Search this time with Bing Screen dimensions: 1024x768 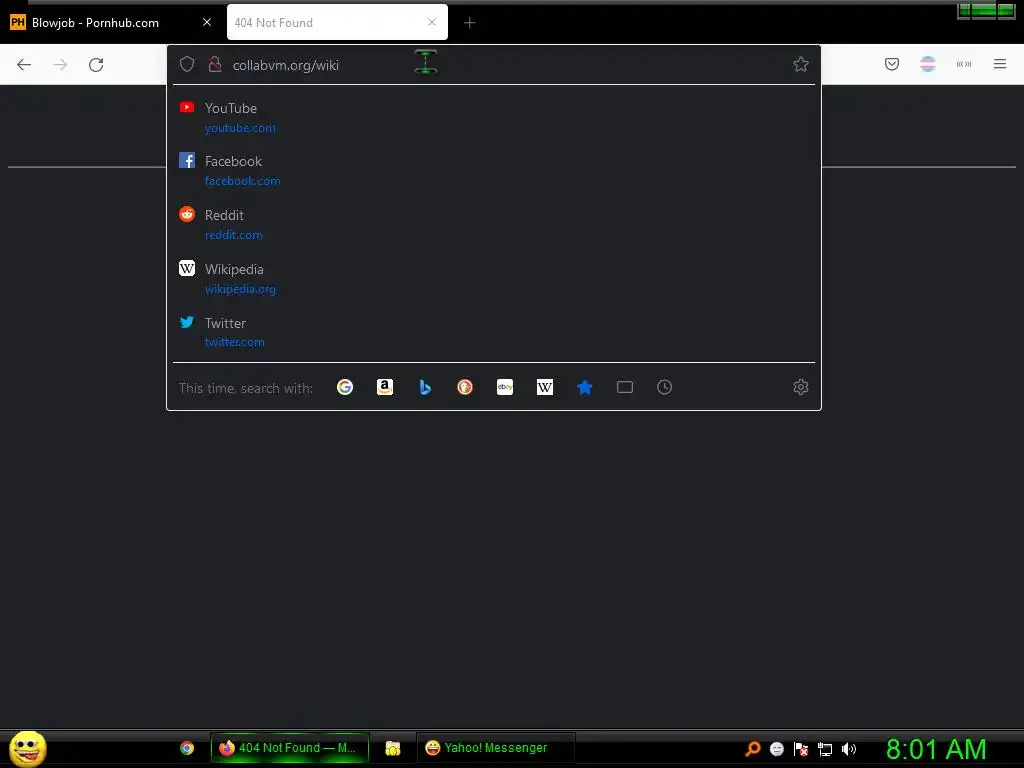pos(425,387)
